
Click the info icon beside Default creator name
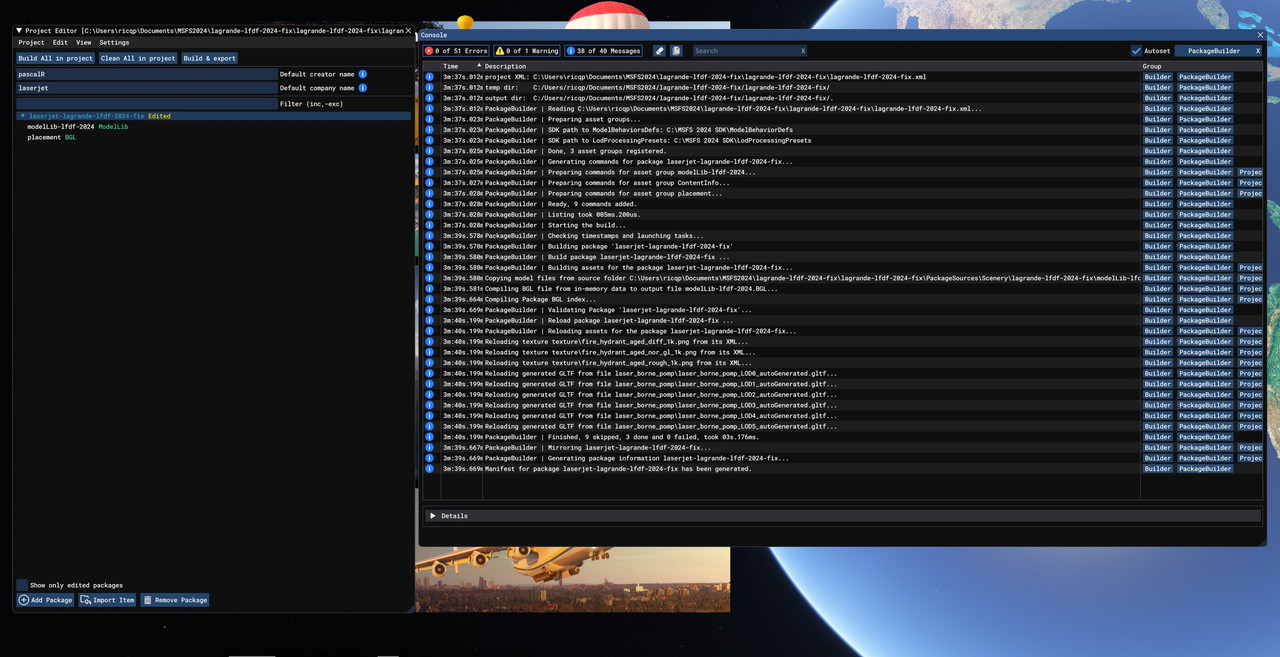[363, 74]
